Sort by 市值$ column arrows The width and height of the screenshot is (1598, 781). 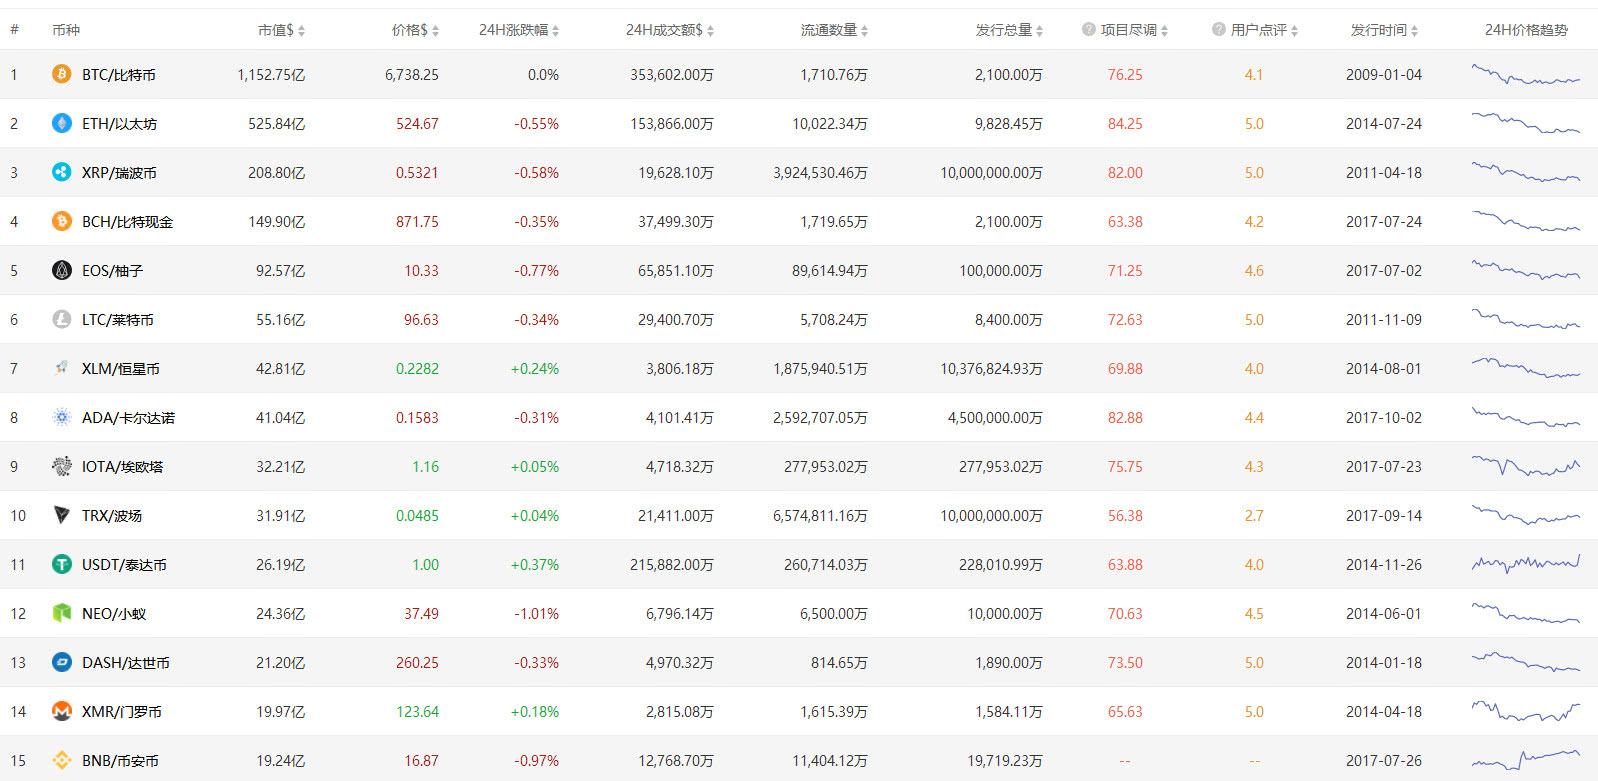click(x=302, y=31)
